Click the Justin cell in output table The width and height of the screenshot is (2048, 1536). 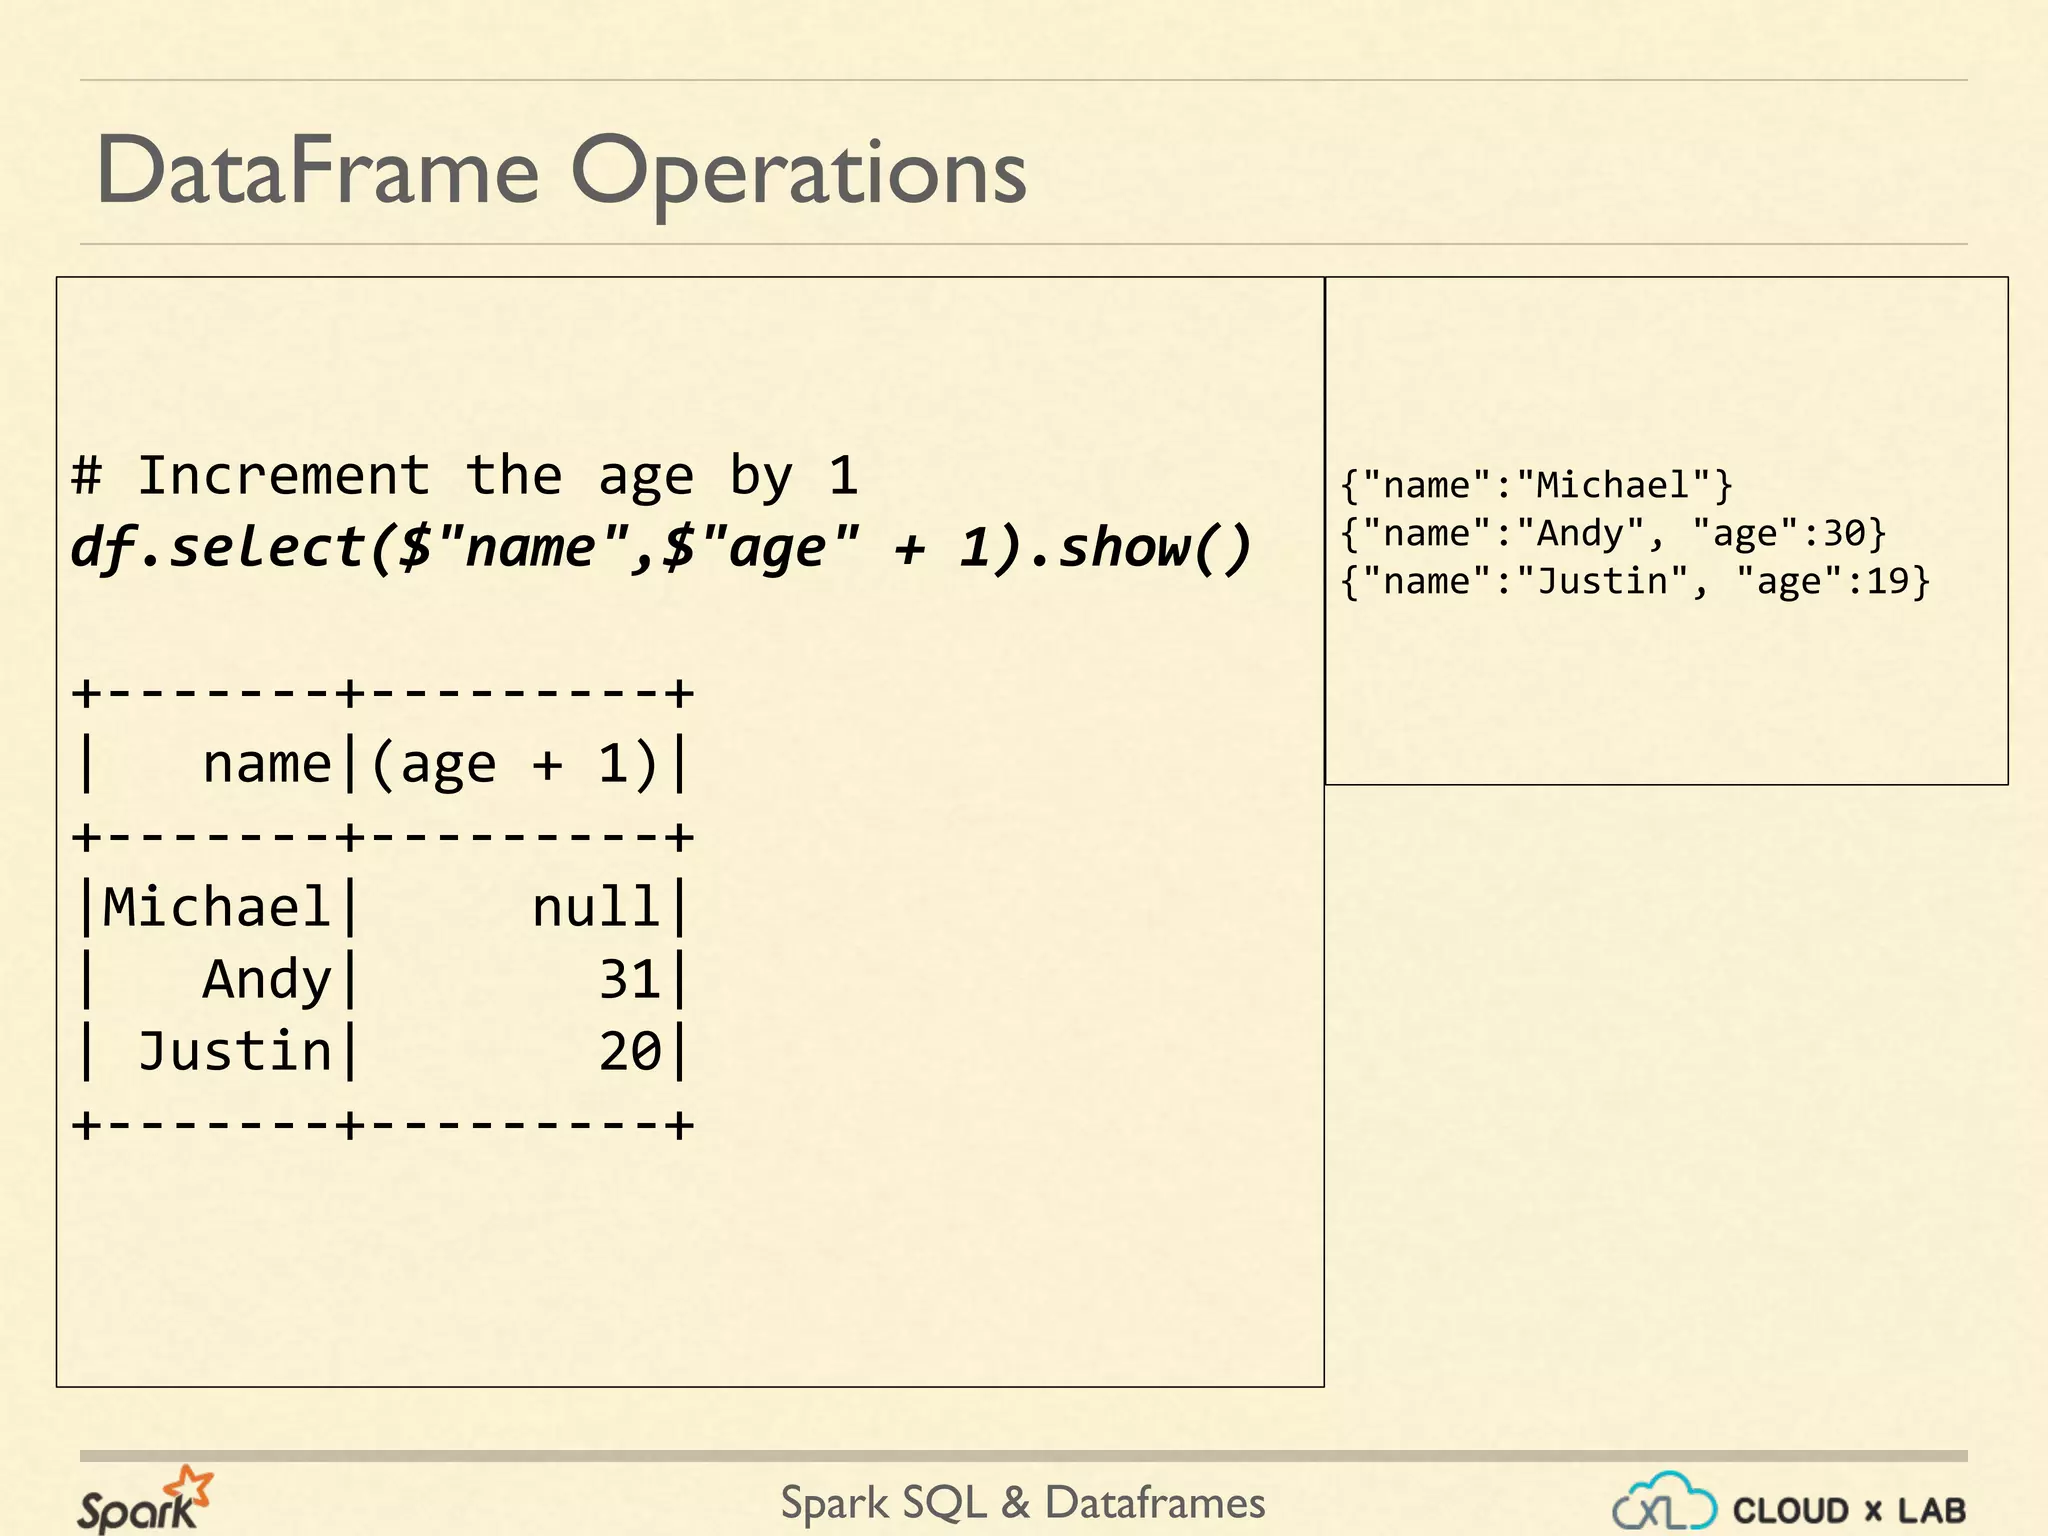click(x=234, y=1052)
